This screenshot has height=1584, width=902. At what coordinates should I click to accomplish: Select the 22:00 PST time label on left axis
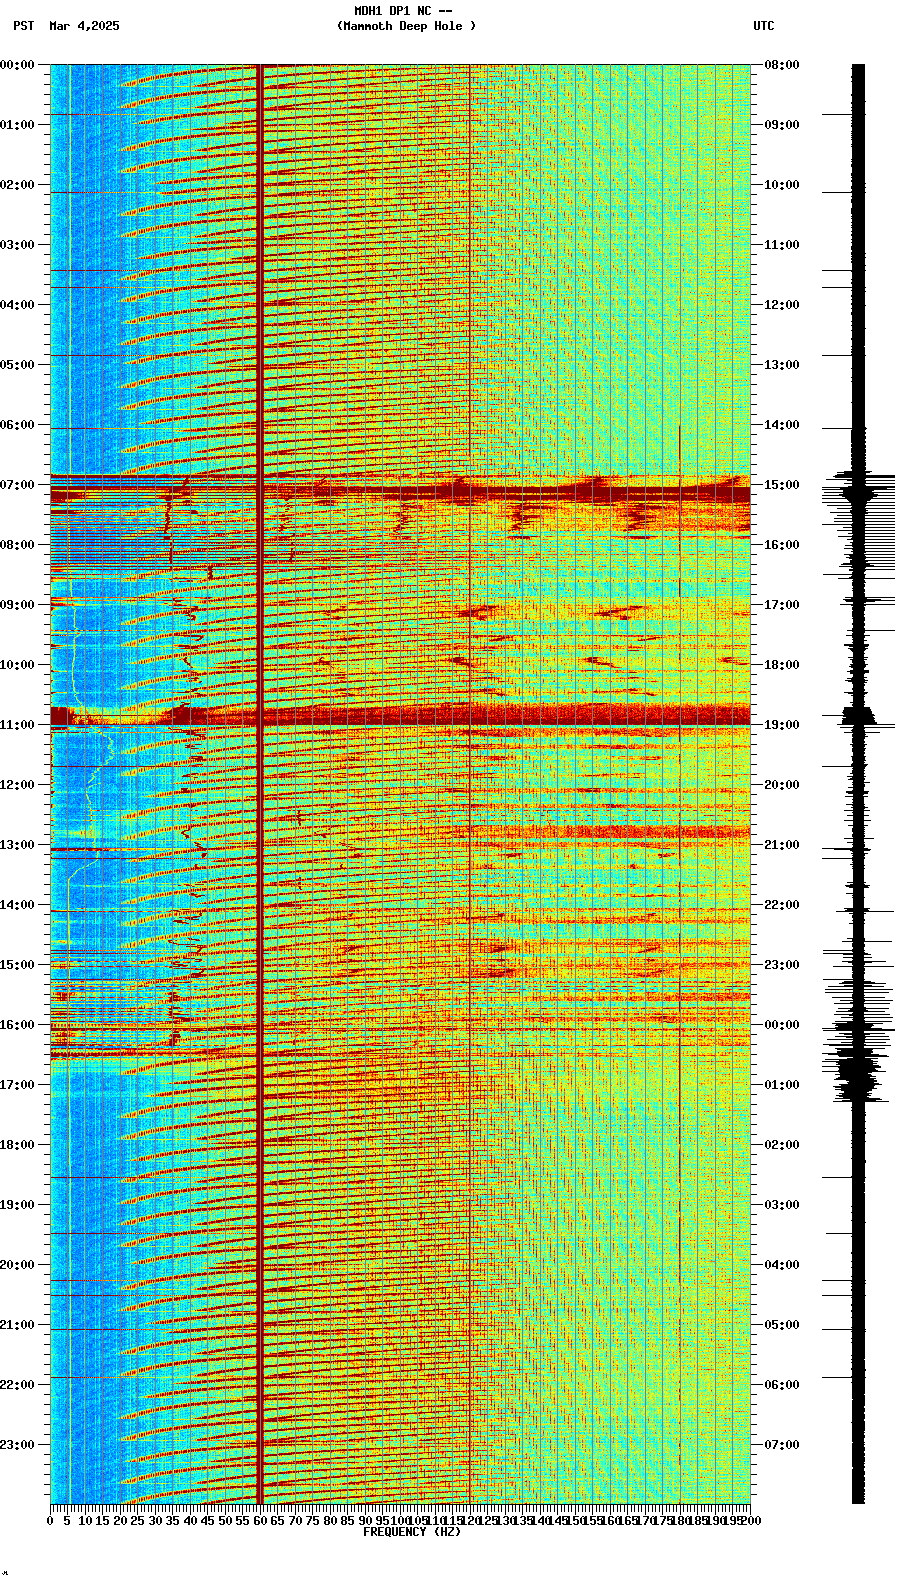[x=17, y=1385]
